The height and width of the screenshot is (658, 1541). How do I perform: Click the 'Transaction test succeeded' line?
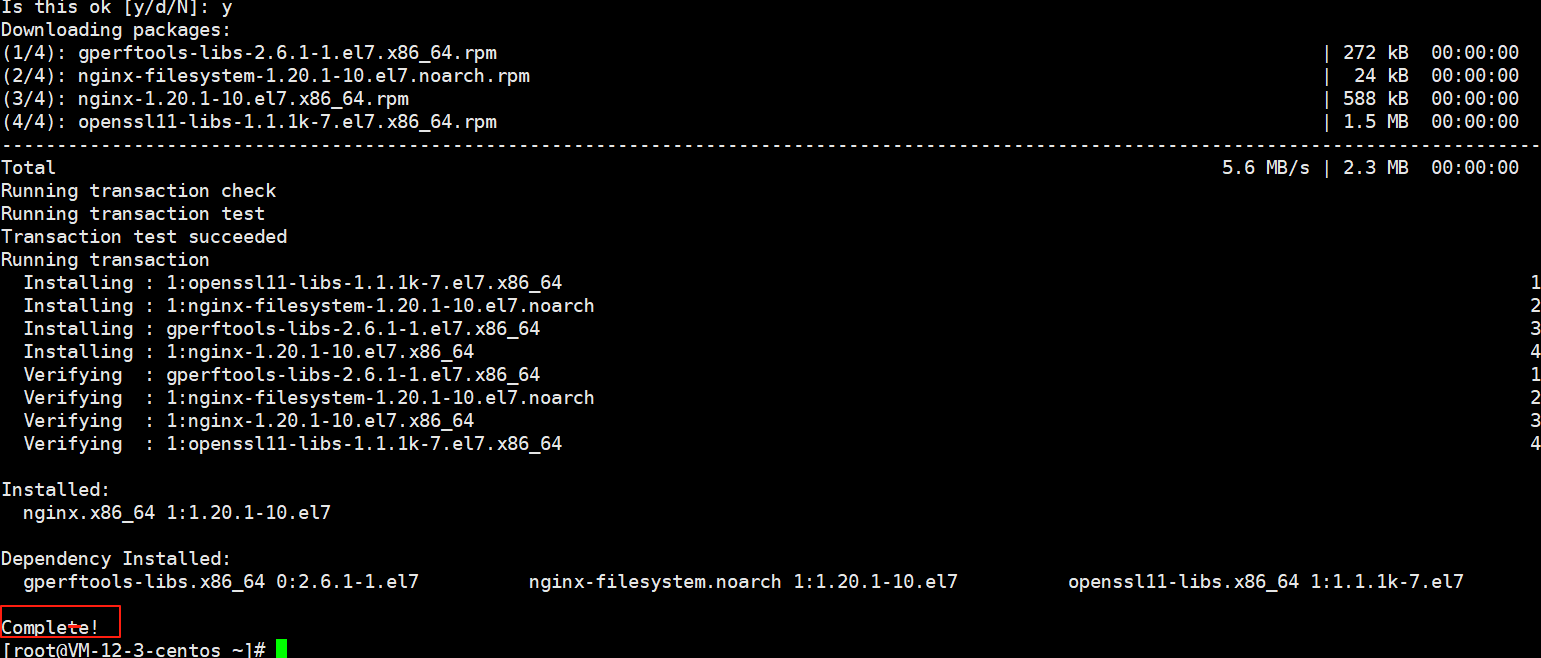[x=144, y=237]
